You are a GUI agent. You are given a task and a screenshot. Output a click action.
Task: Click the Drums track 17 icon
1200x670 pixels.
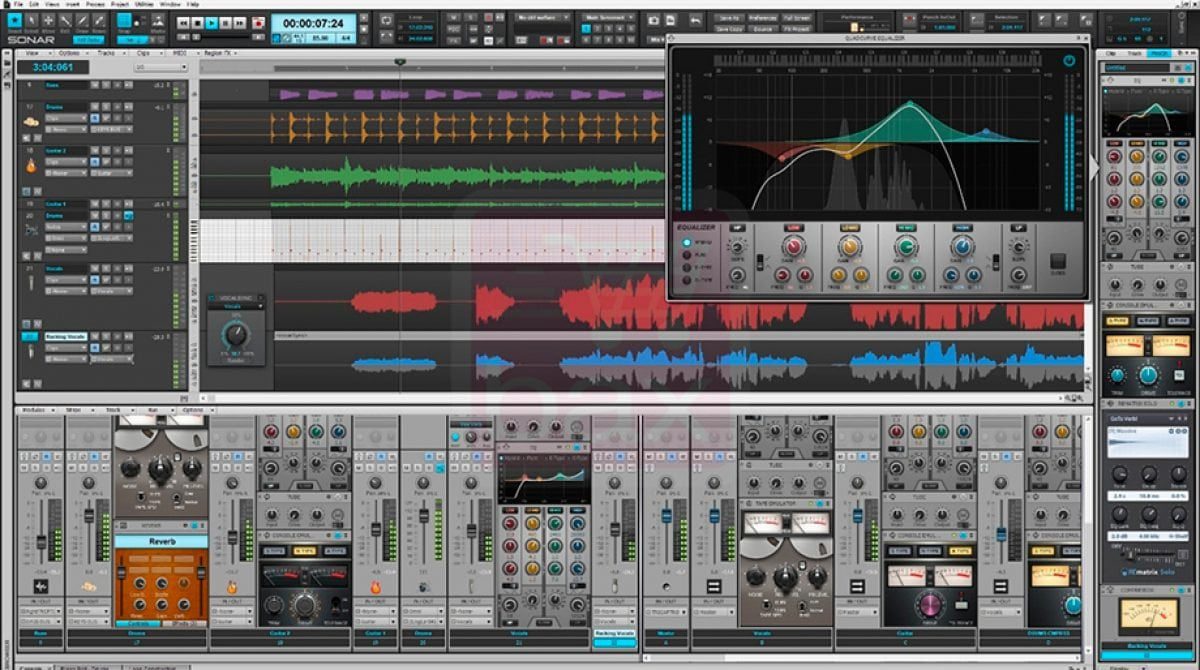[31, 121]
